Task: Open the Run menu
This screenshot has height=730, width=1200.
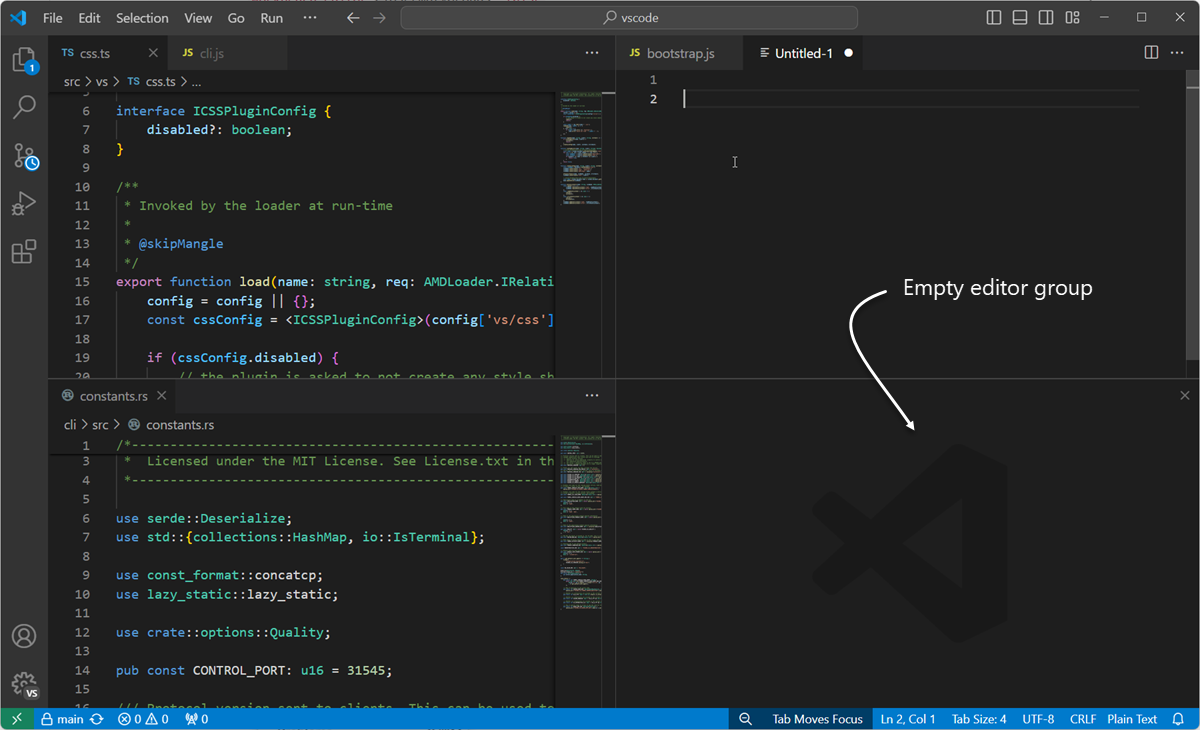Action: pyautogui.click(x=271, y=17)
